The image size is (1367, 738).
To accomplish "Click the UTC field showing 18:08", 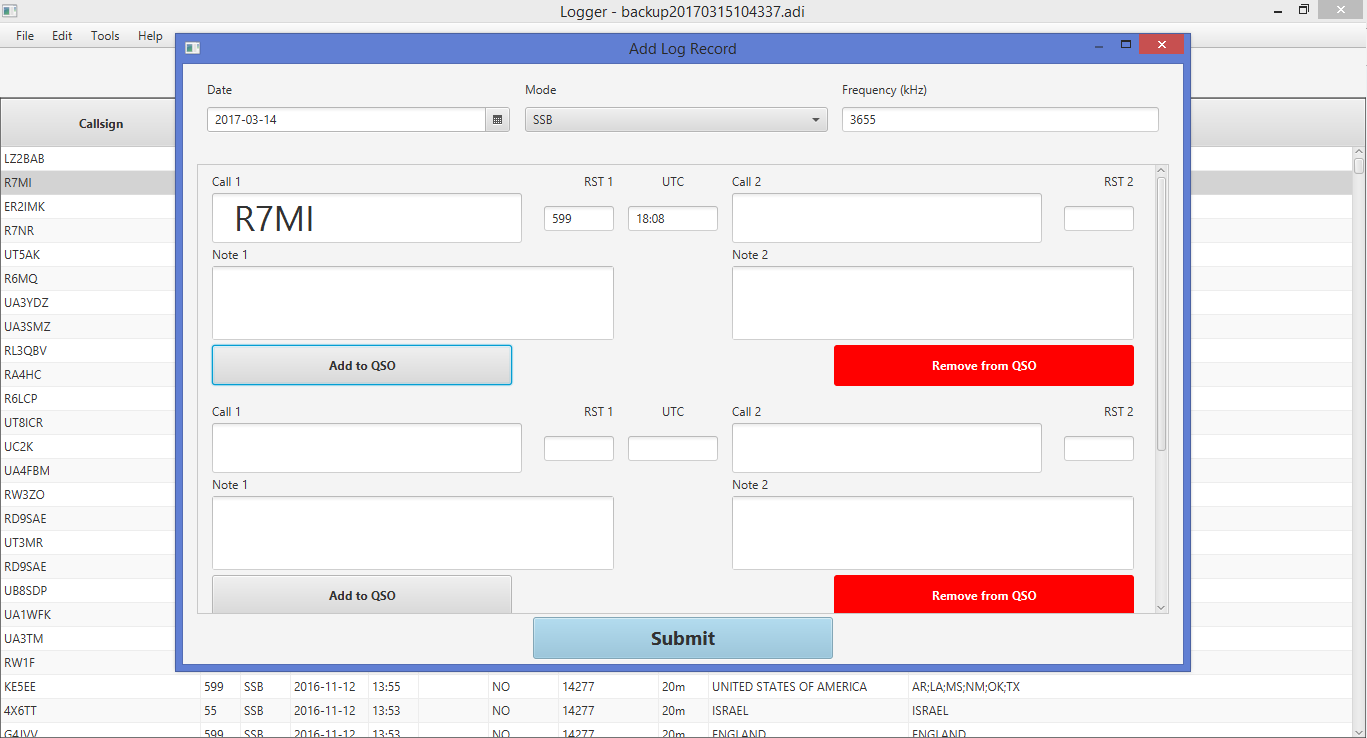I will pos(673,218).
